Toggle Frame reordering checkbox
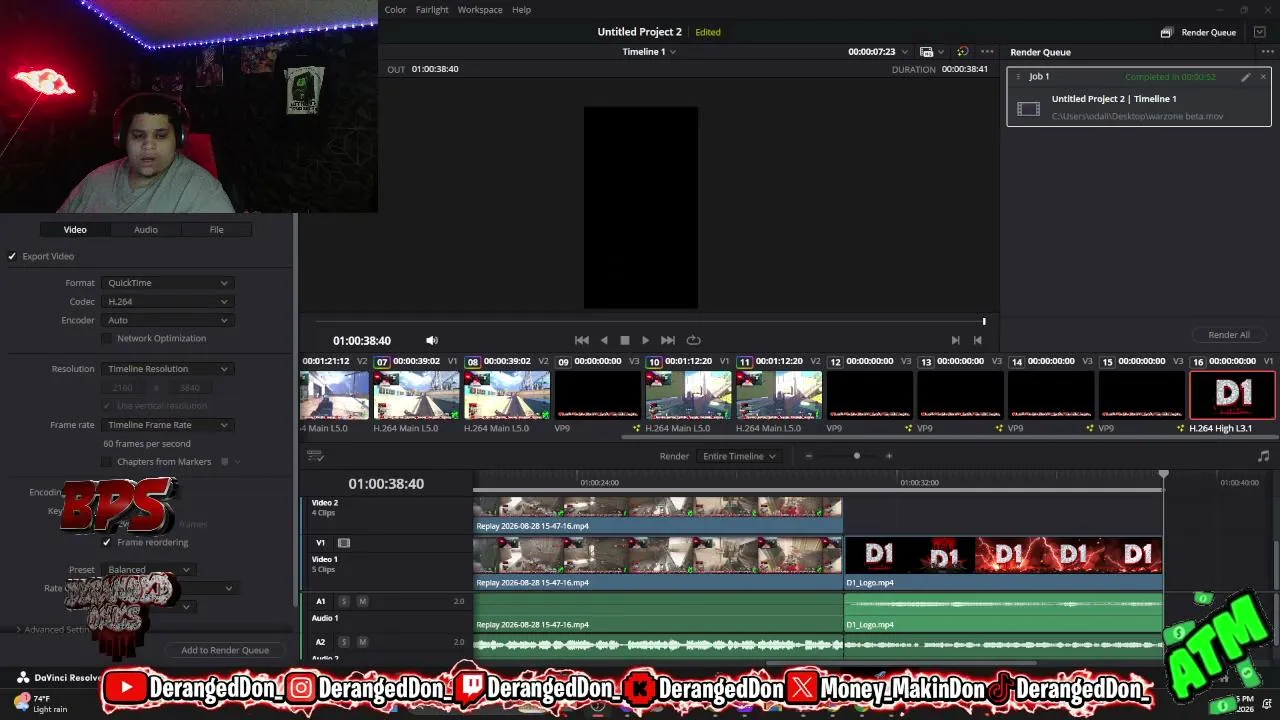The height and width of the screenshot is (720, 1280). (x=107, y=542)
